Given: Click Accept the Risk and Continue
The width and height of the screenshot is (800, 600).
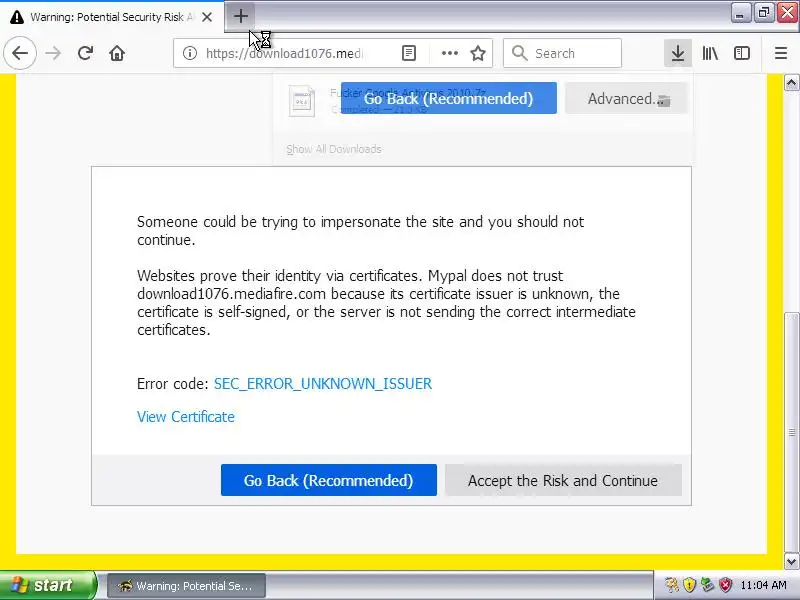Looking at the screenshot, I should tap(563, 480).
